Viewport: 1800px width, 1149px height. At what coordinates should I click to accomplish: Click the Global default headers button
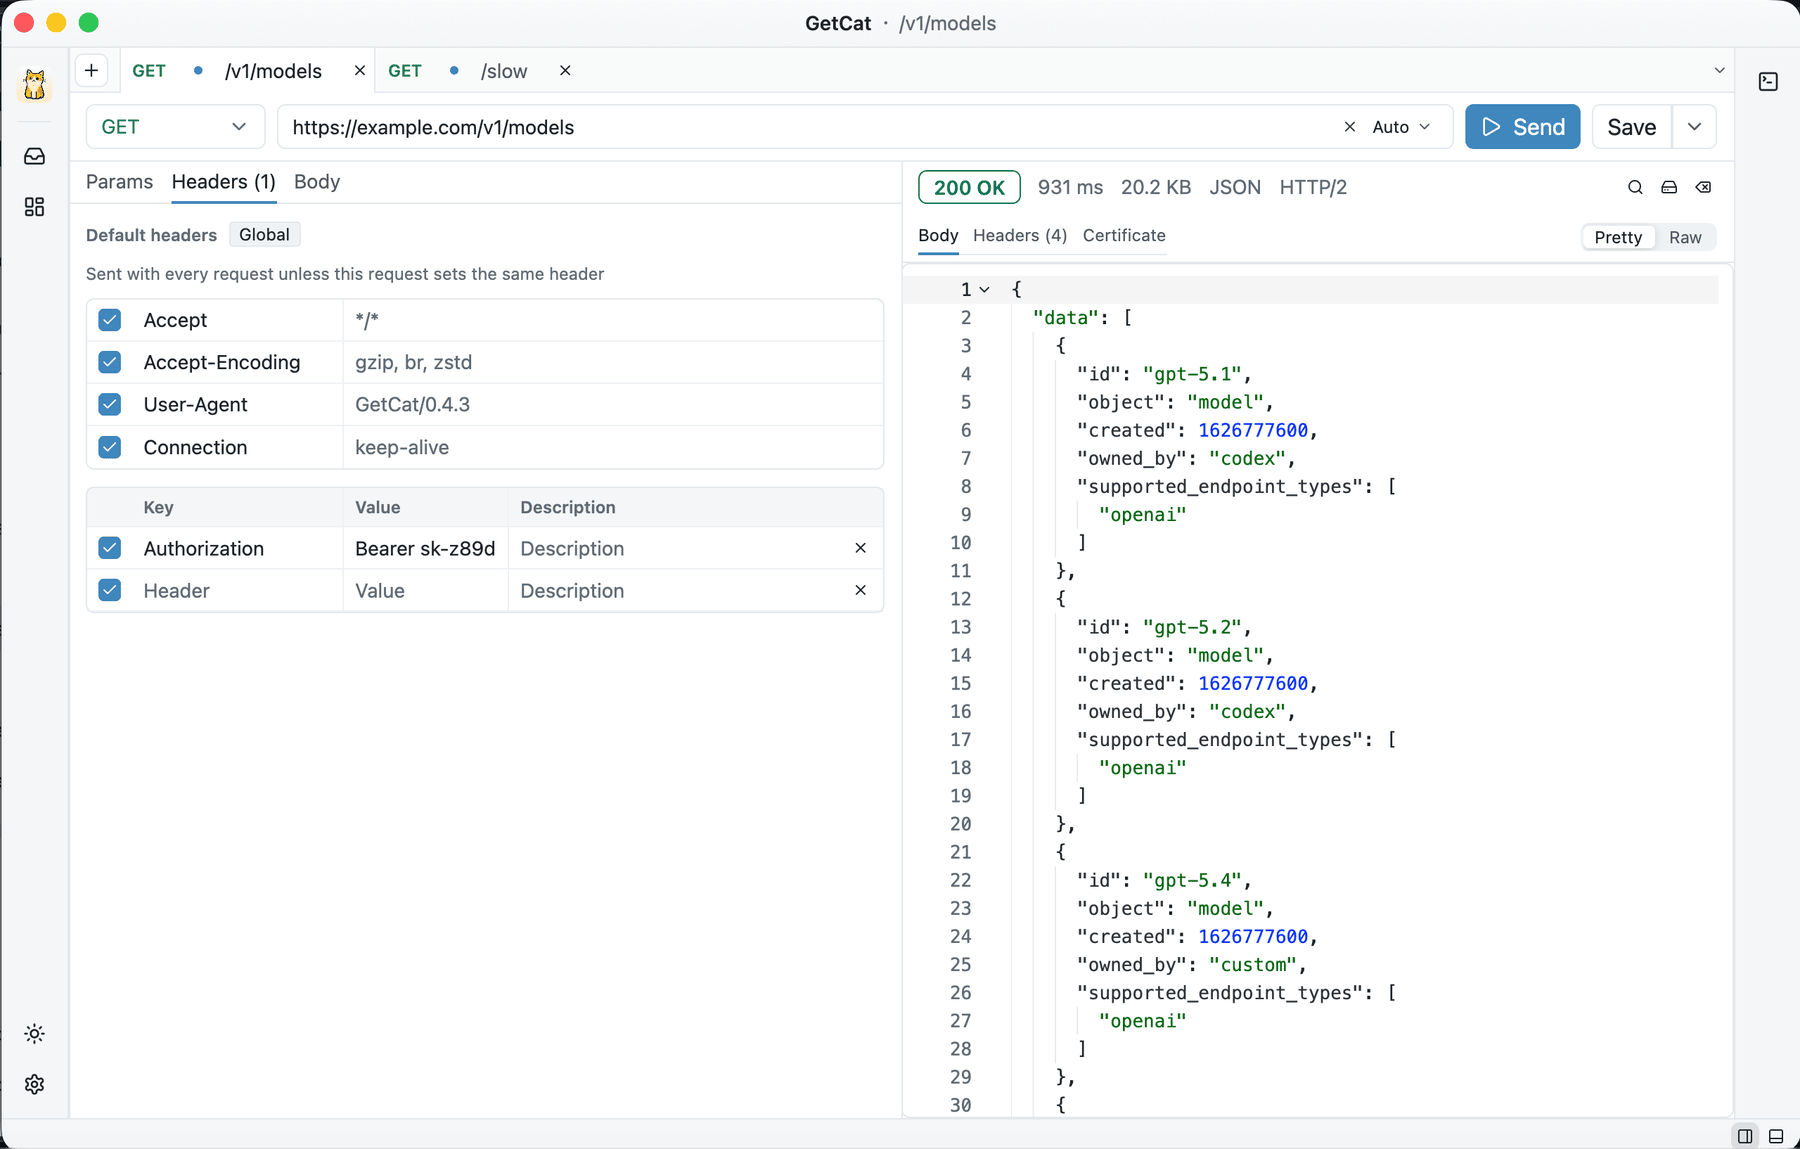point(264,234)
